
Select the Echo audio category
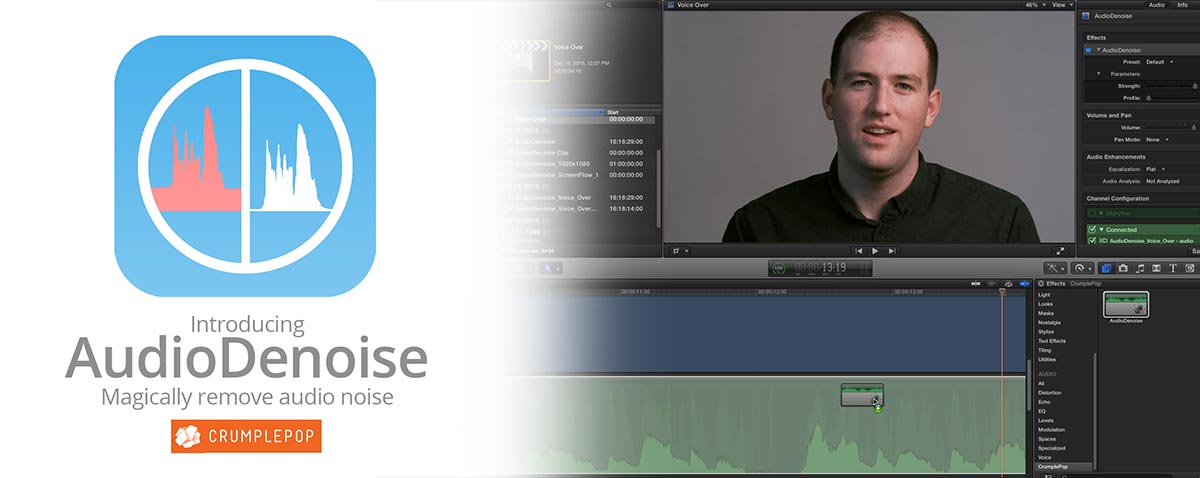coord(1044,401)
